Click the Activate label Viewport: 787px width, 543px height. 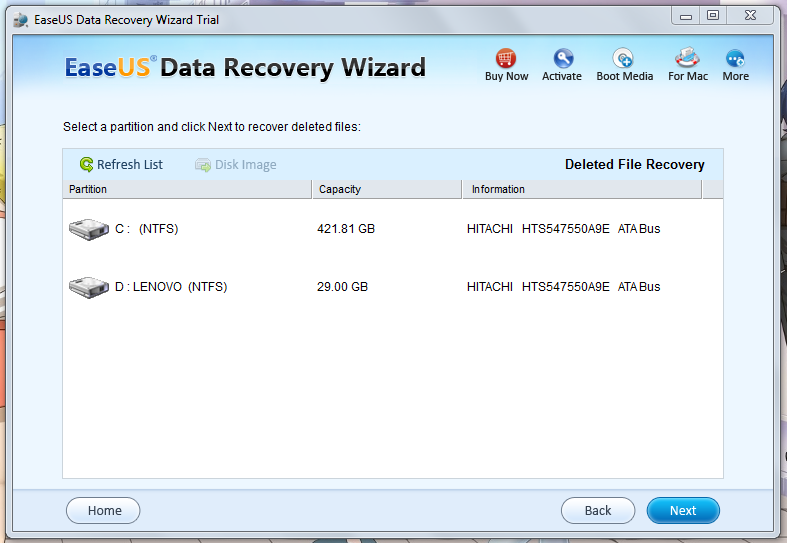click(562, 76)
